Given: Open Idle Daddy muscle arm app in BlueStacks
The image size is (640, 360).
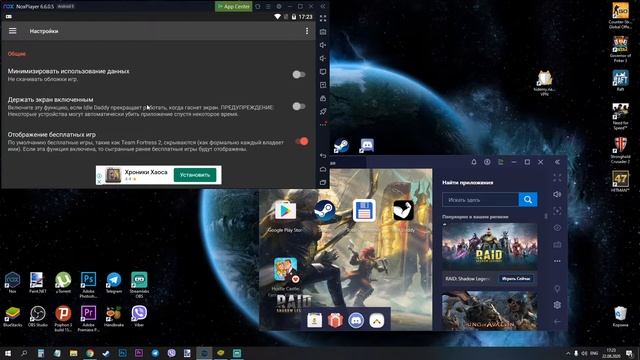Looking at the screenshot, I should point(403,211).
